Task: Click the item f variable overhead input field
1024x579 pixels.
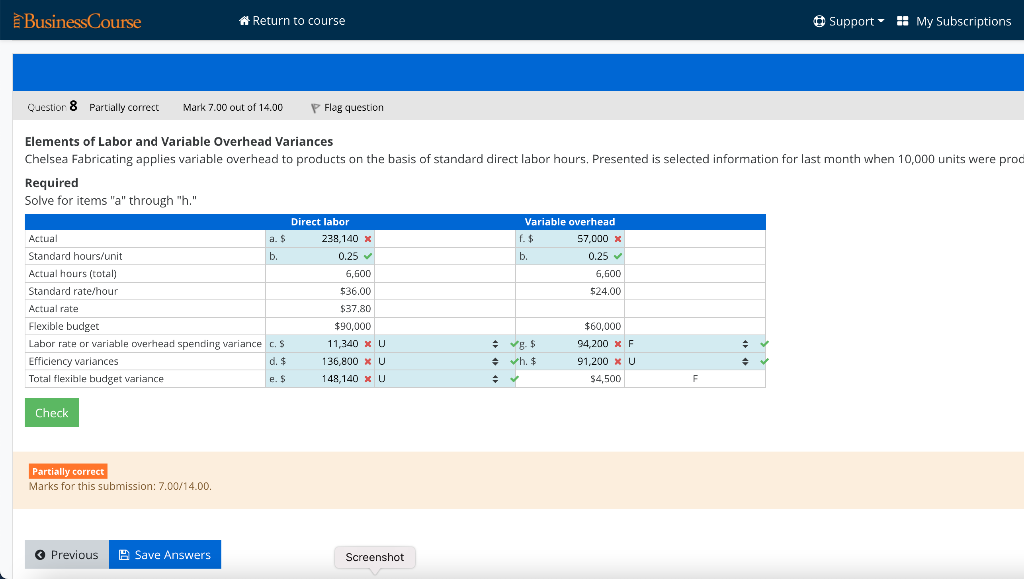Action: coord(580,238)
